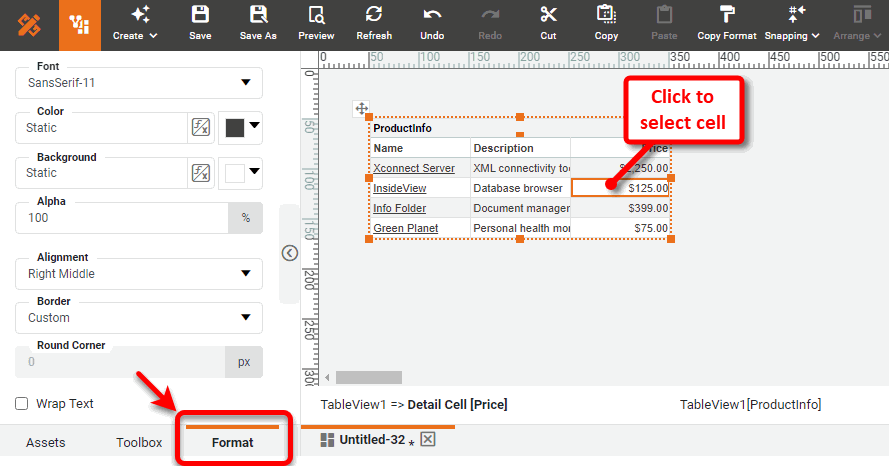
Task: Expand the Alignment dropdown
Action: (x=139, y=274)
